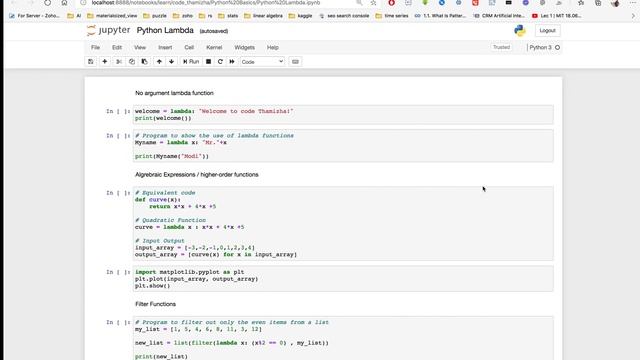Open the Widgets menu
The height and width of the screenshot is (360, 640).
(244, 47)
